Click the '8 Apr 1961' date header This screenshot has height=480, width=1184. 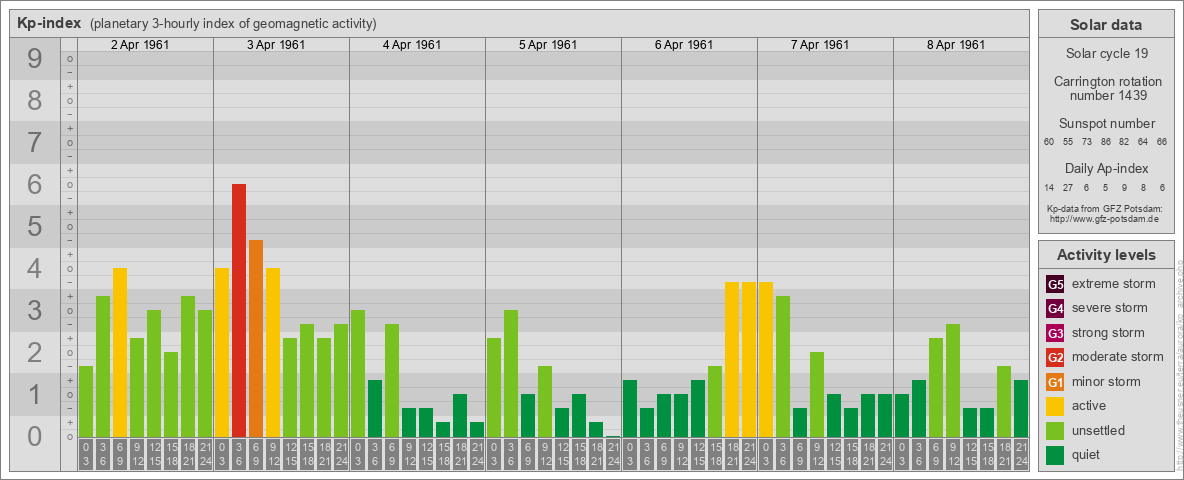point(955,45)
